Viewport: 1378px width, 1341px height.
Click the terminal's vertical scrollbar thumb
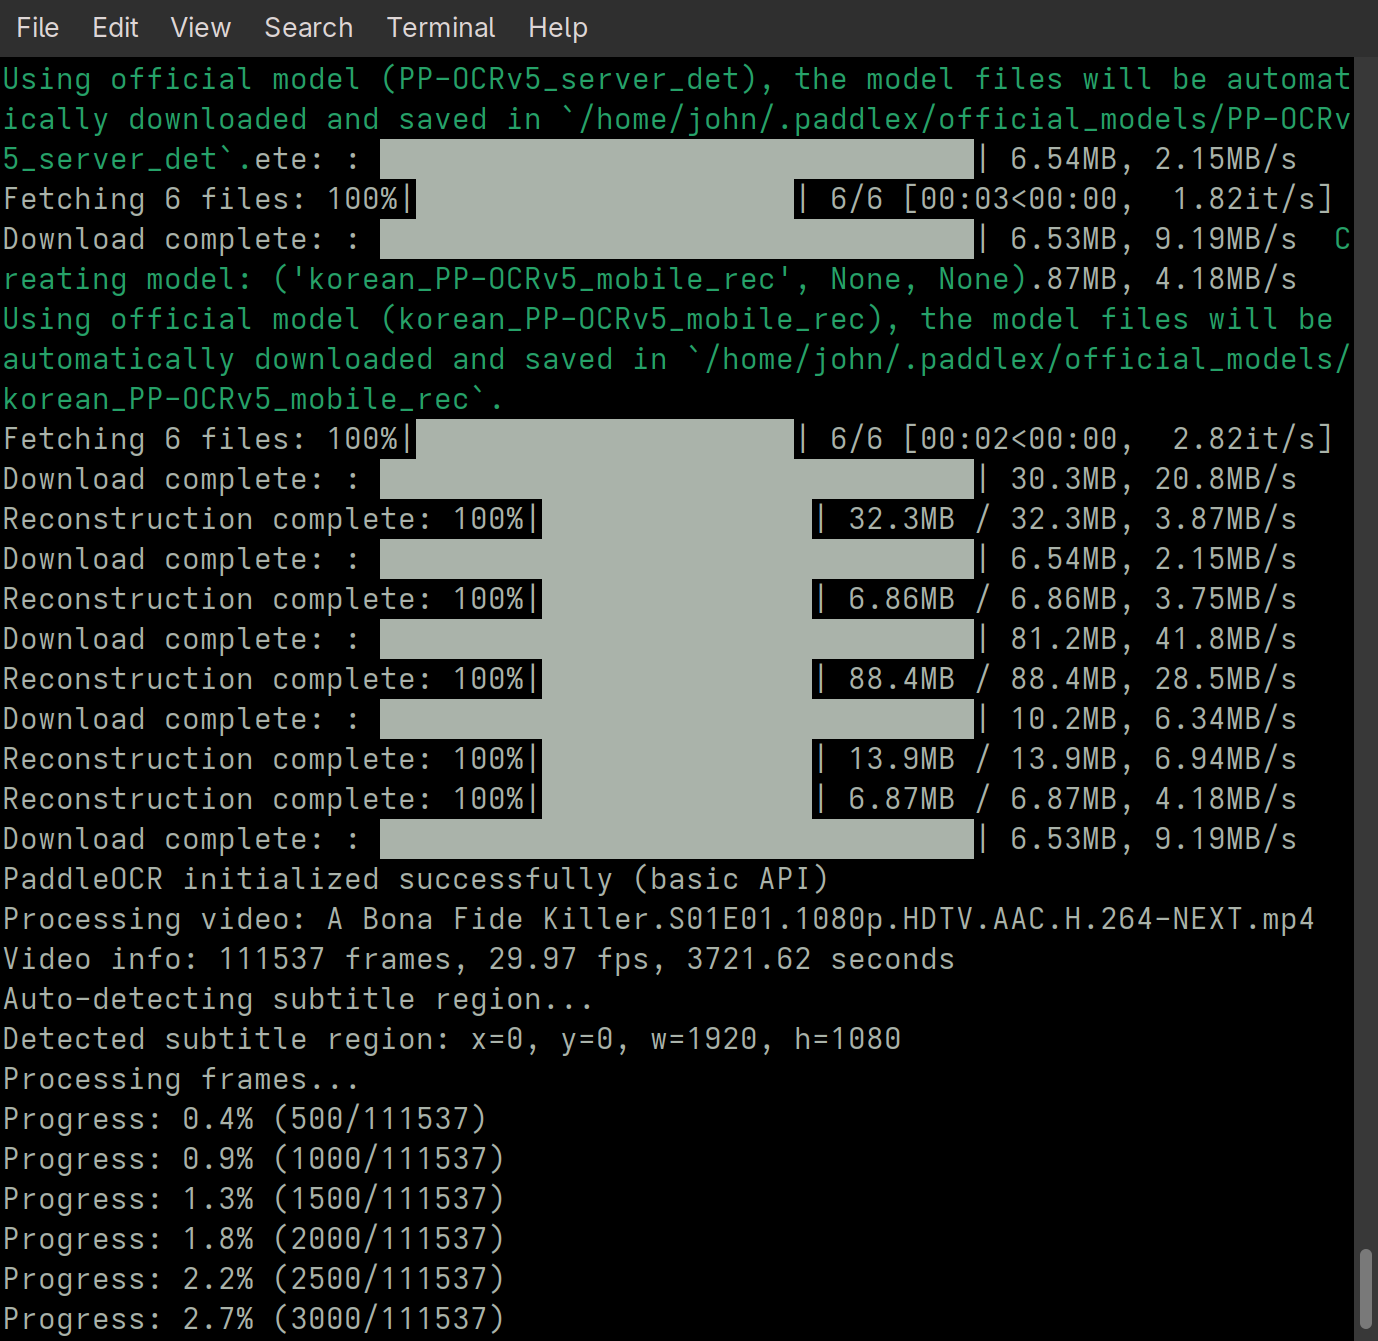[x=1366, y=1288]
